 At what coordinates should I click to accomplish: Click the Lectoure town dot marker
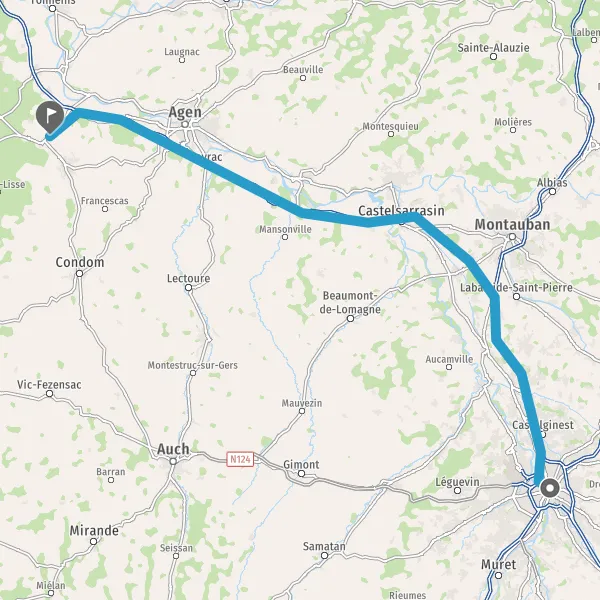tap(188, 288)
